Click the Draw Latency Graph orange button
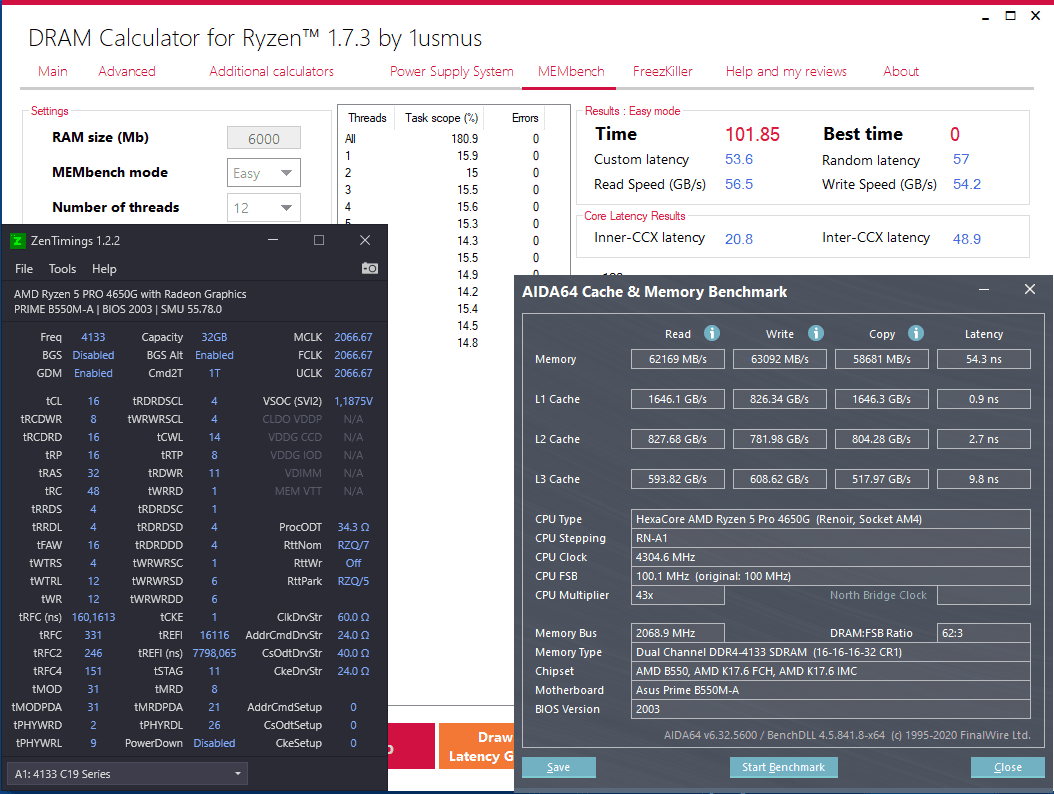The image size is (1054, 794). pos(477,746)
